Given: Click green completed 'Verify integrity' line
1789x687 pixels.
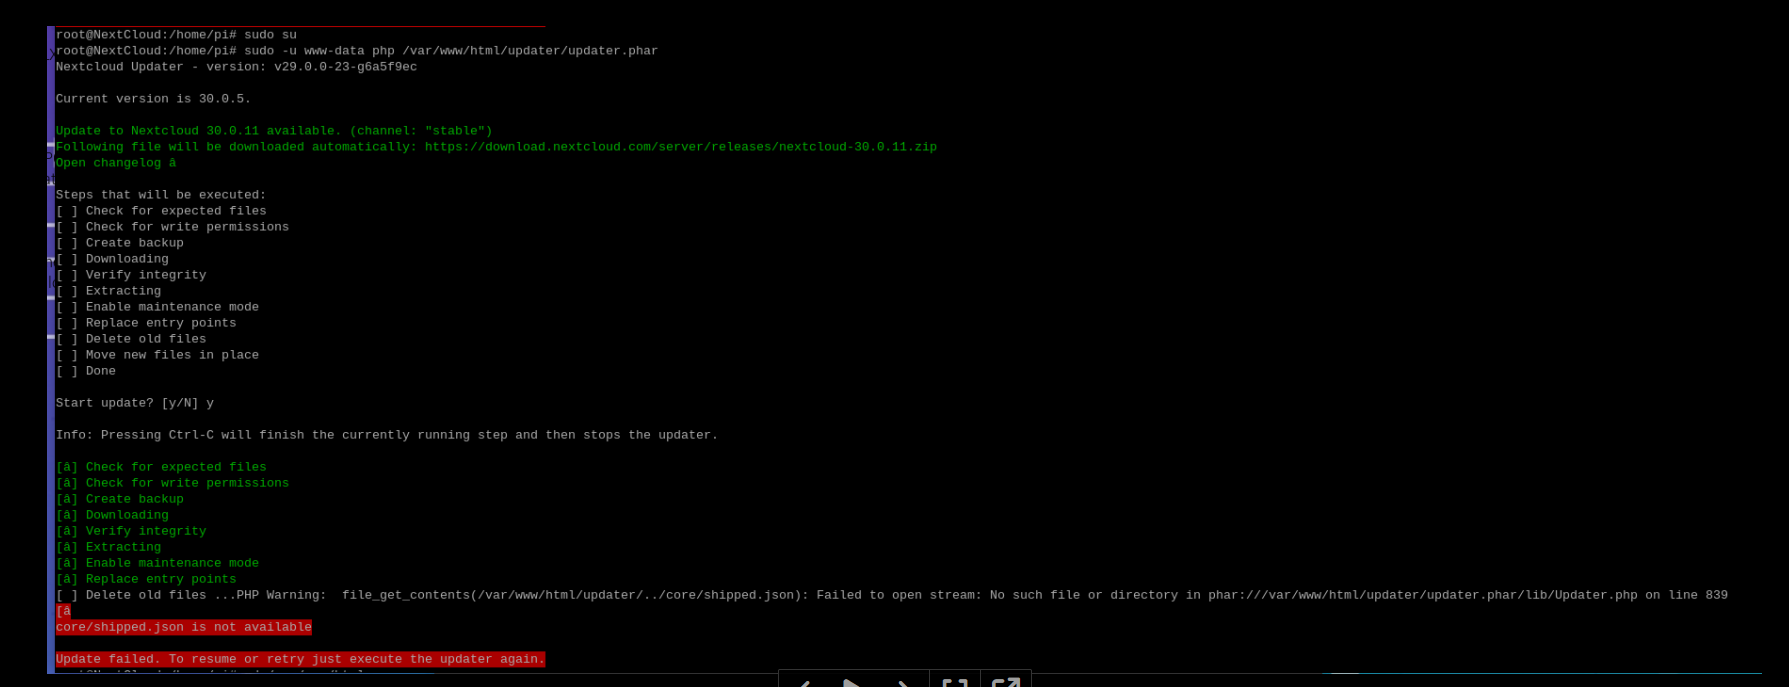Looking at the screenshot, I should pyautogui.click(x=131, y=531).
